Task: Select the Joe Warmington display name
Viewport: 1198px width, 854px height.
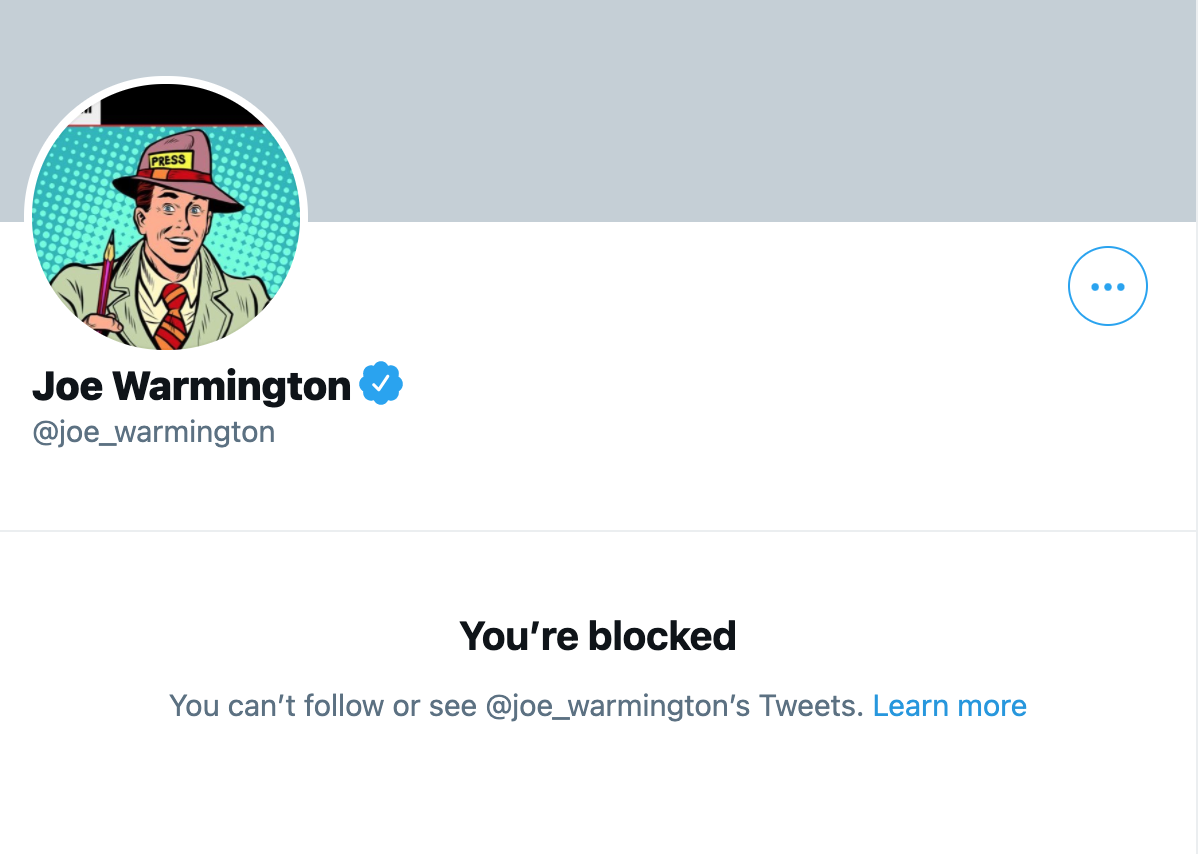Action: 192,386
